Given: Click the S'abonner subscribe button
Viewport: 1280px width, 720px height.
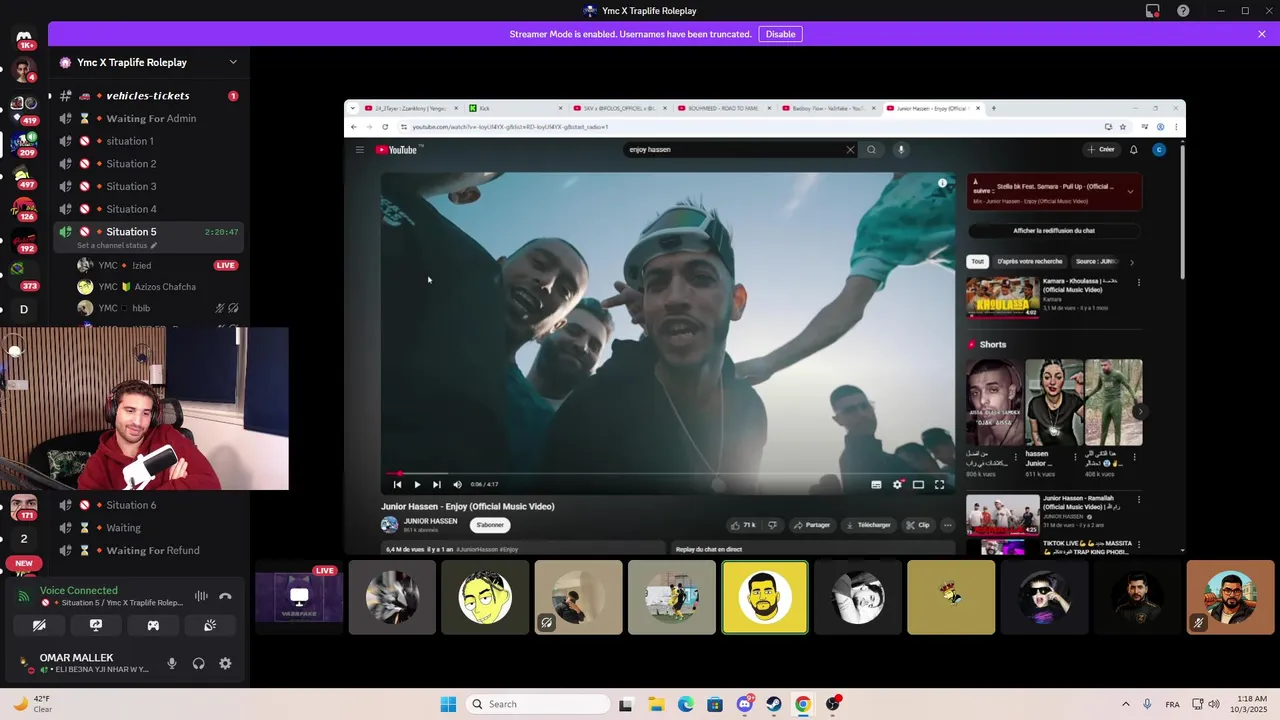Looking at the screenshot, I should [490, 525].
